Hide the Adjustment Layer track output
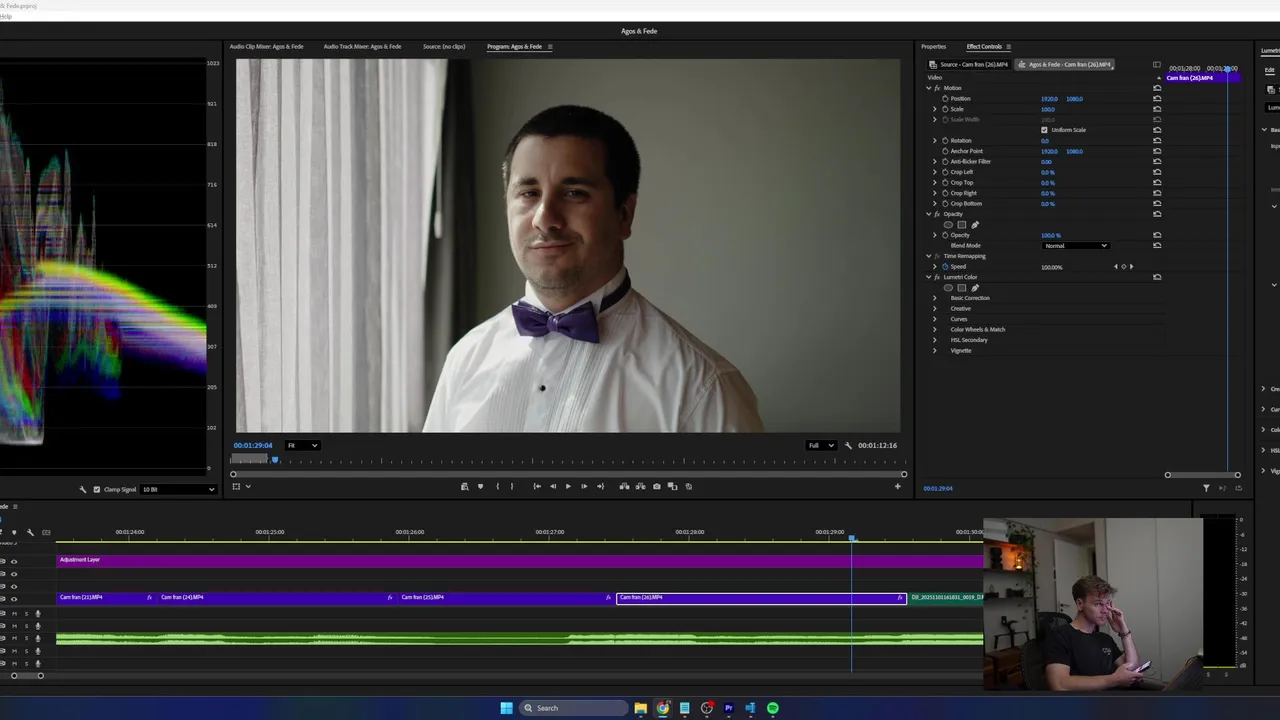Viewport: 1280px width, 720px height. pos(13,562)
